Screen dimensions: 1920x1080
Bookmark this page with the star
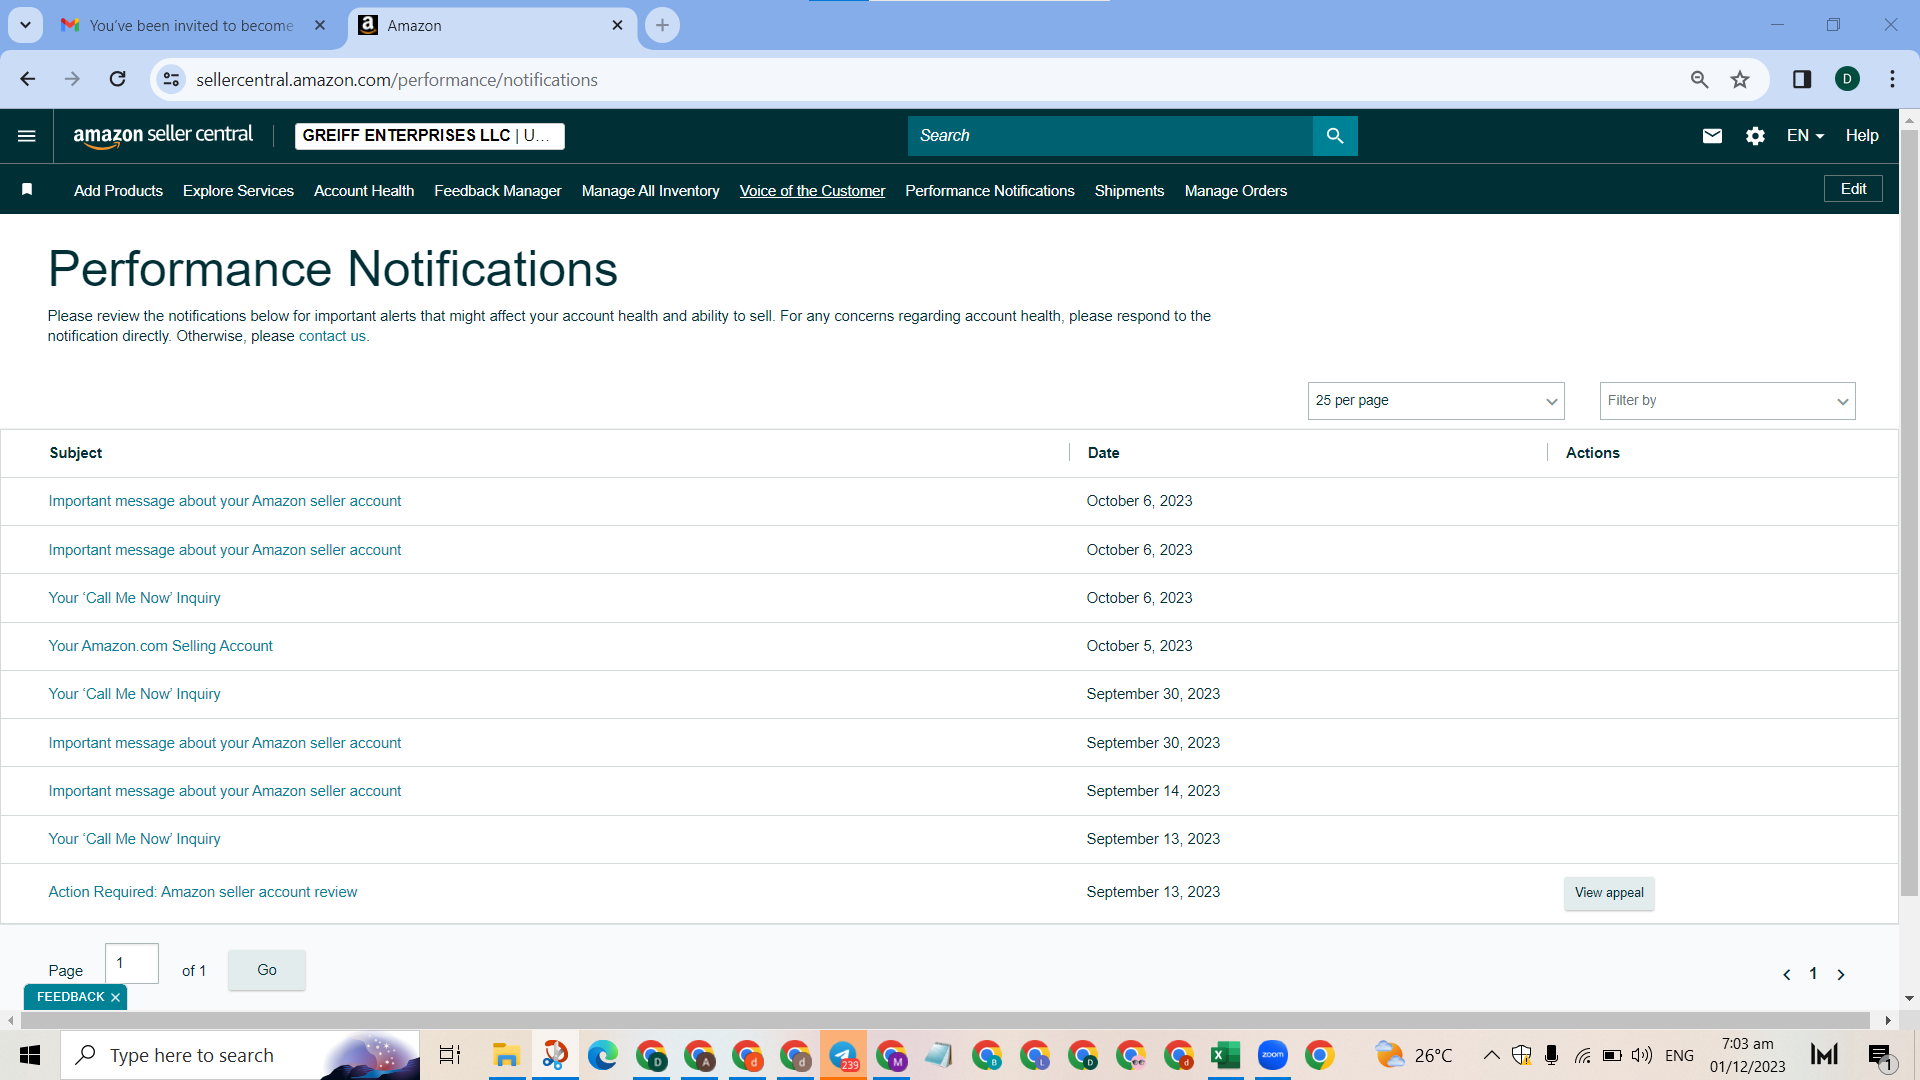point(1740,79)
